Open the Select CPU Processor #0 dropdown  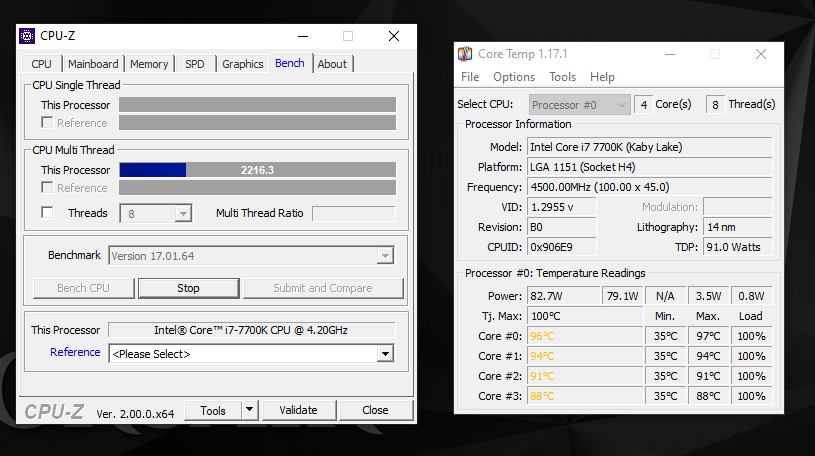click(580, 105)
